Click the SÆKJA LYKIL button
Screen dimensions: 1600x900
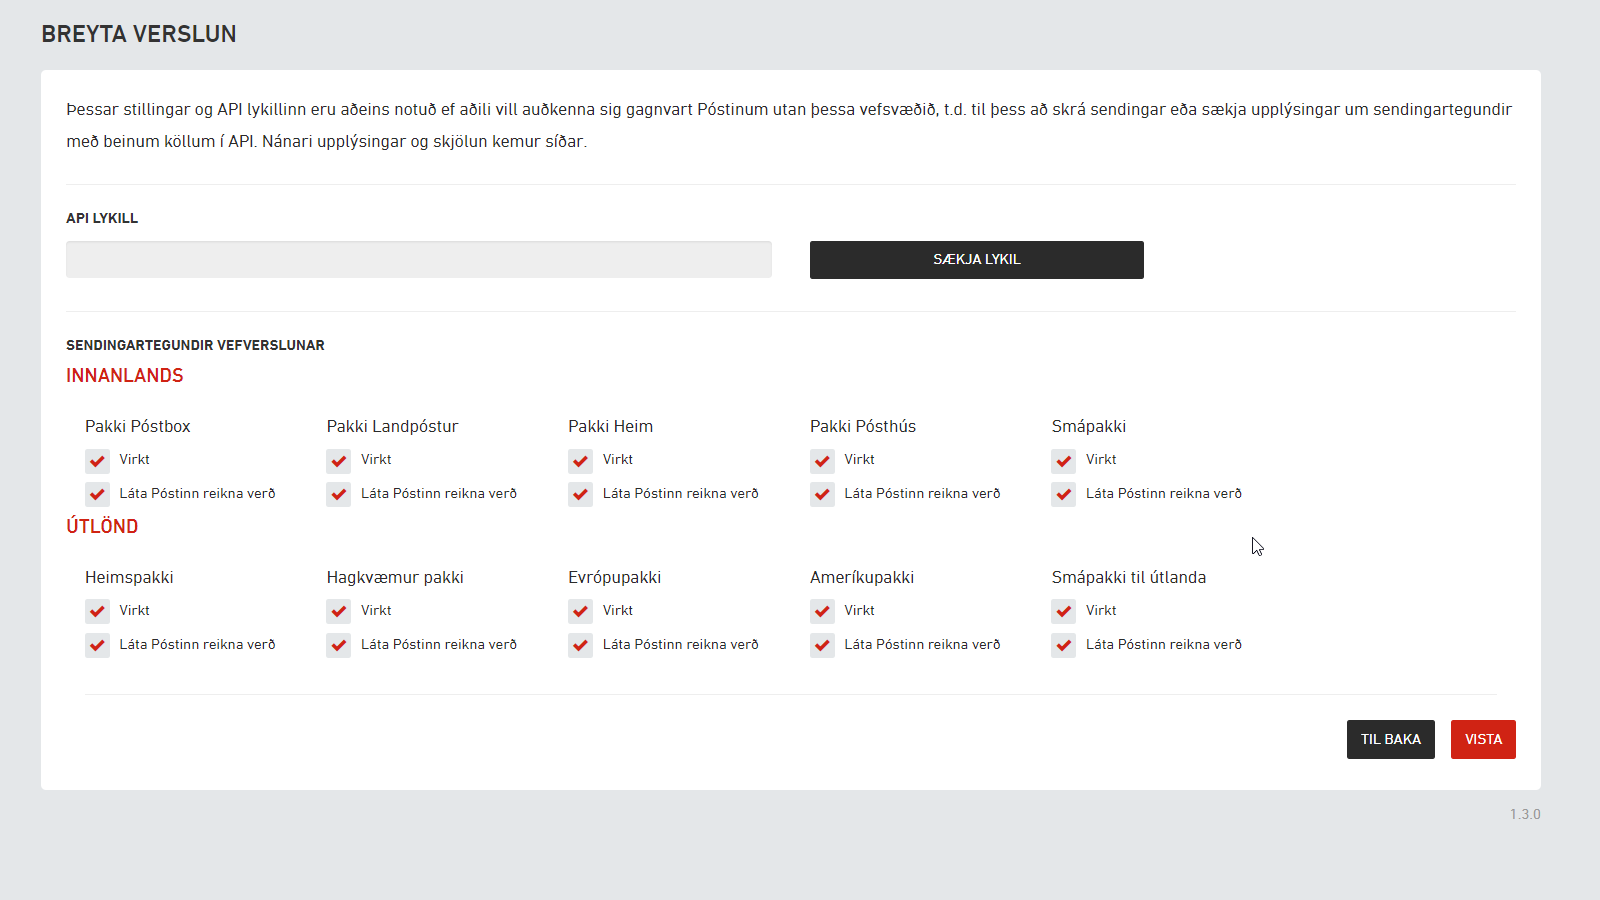click(x=977, y=260)
